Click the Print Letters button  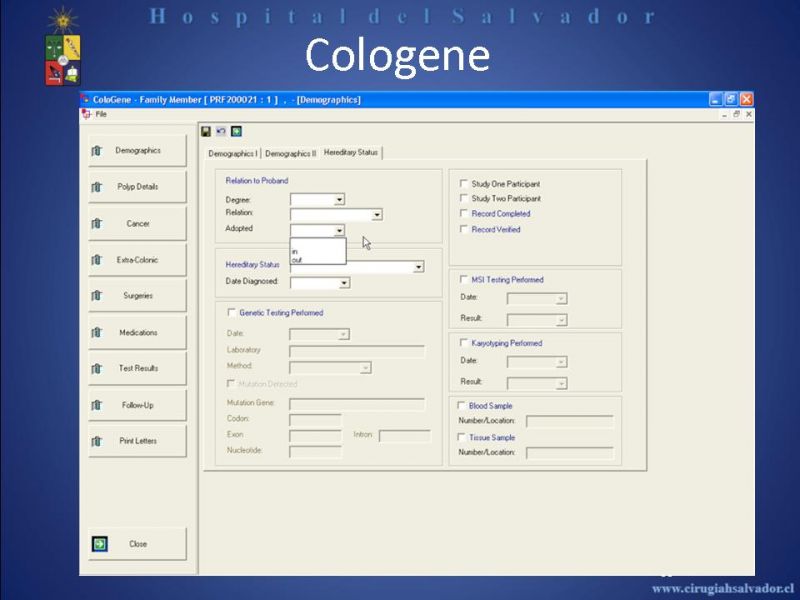137,441
